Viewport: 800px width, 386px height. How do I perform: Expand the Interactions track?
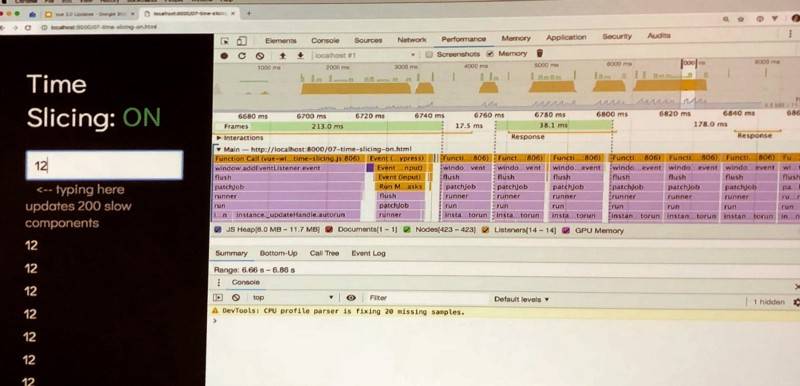tap(219, 138)
